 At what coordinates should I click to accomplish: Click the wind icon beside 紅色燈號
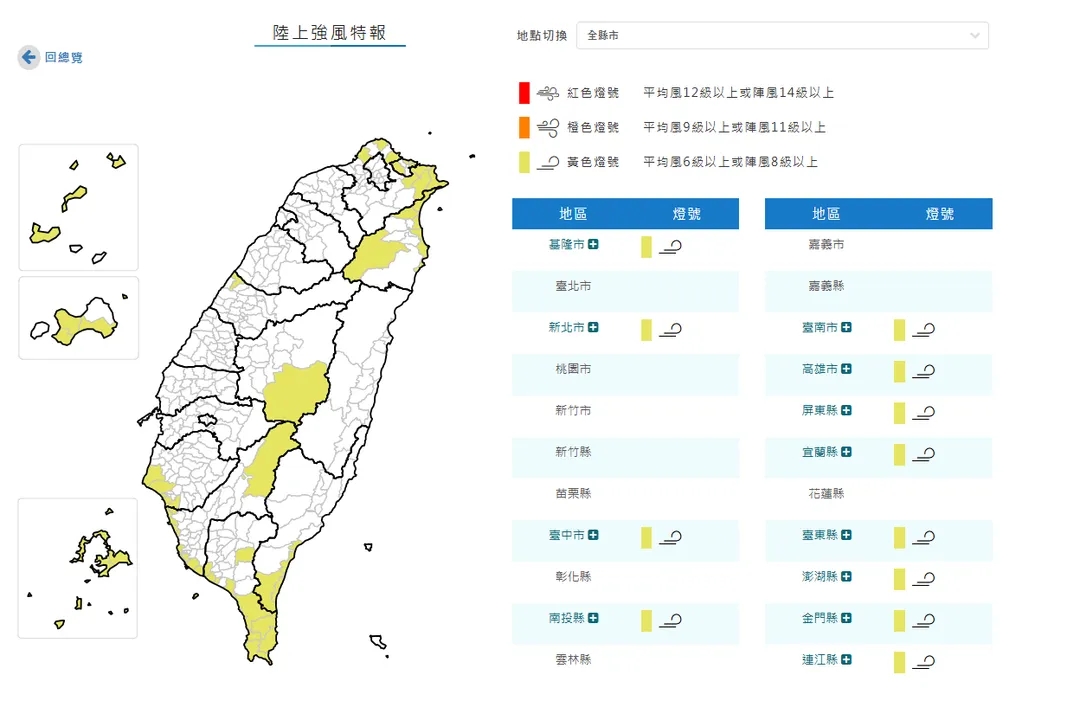pos(548,93)
